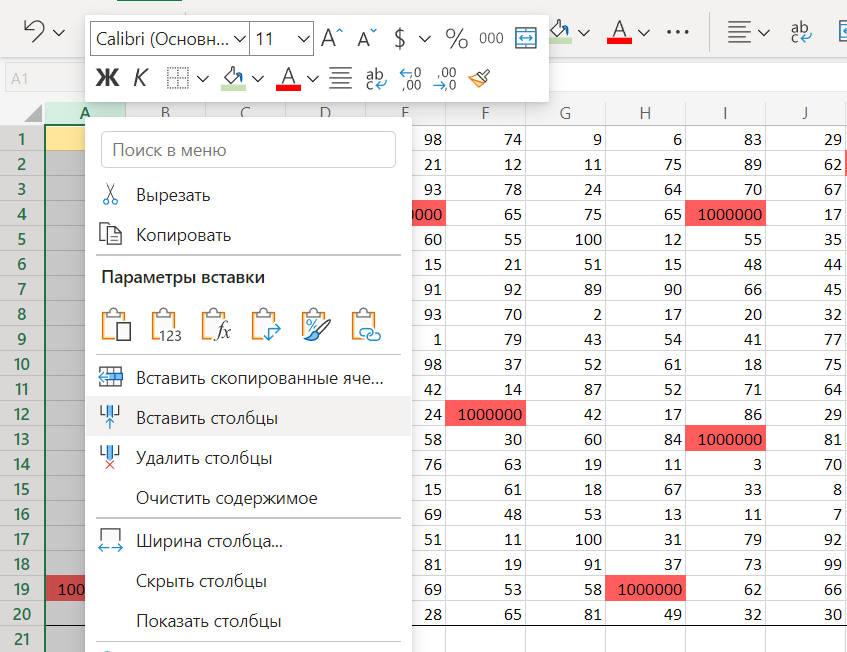The image size is (847, 652).
Task: Apply red font color in the mini toolbar
Action: [x=288, y=77]
